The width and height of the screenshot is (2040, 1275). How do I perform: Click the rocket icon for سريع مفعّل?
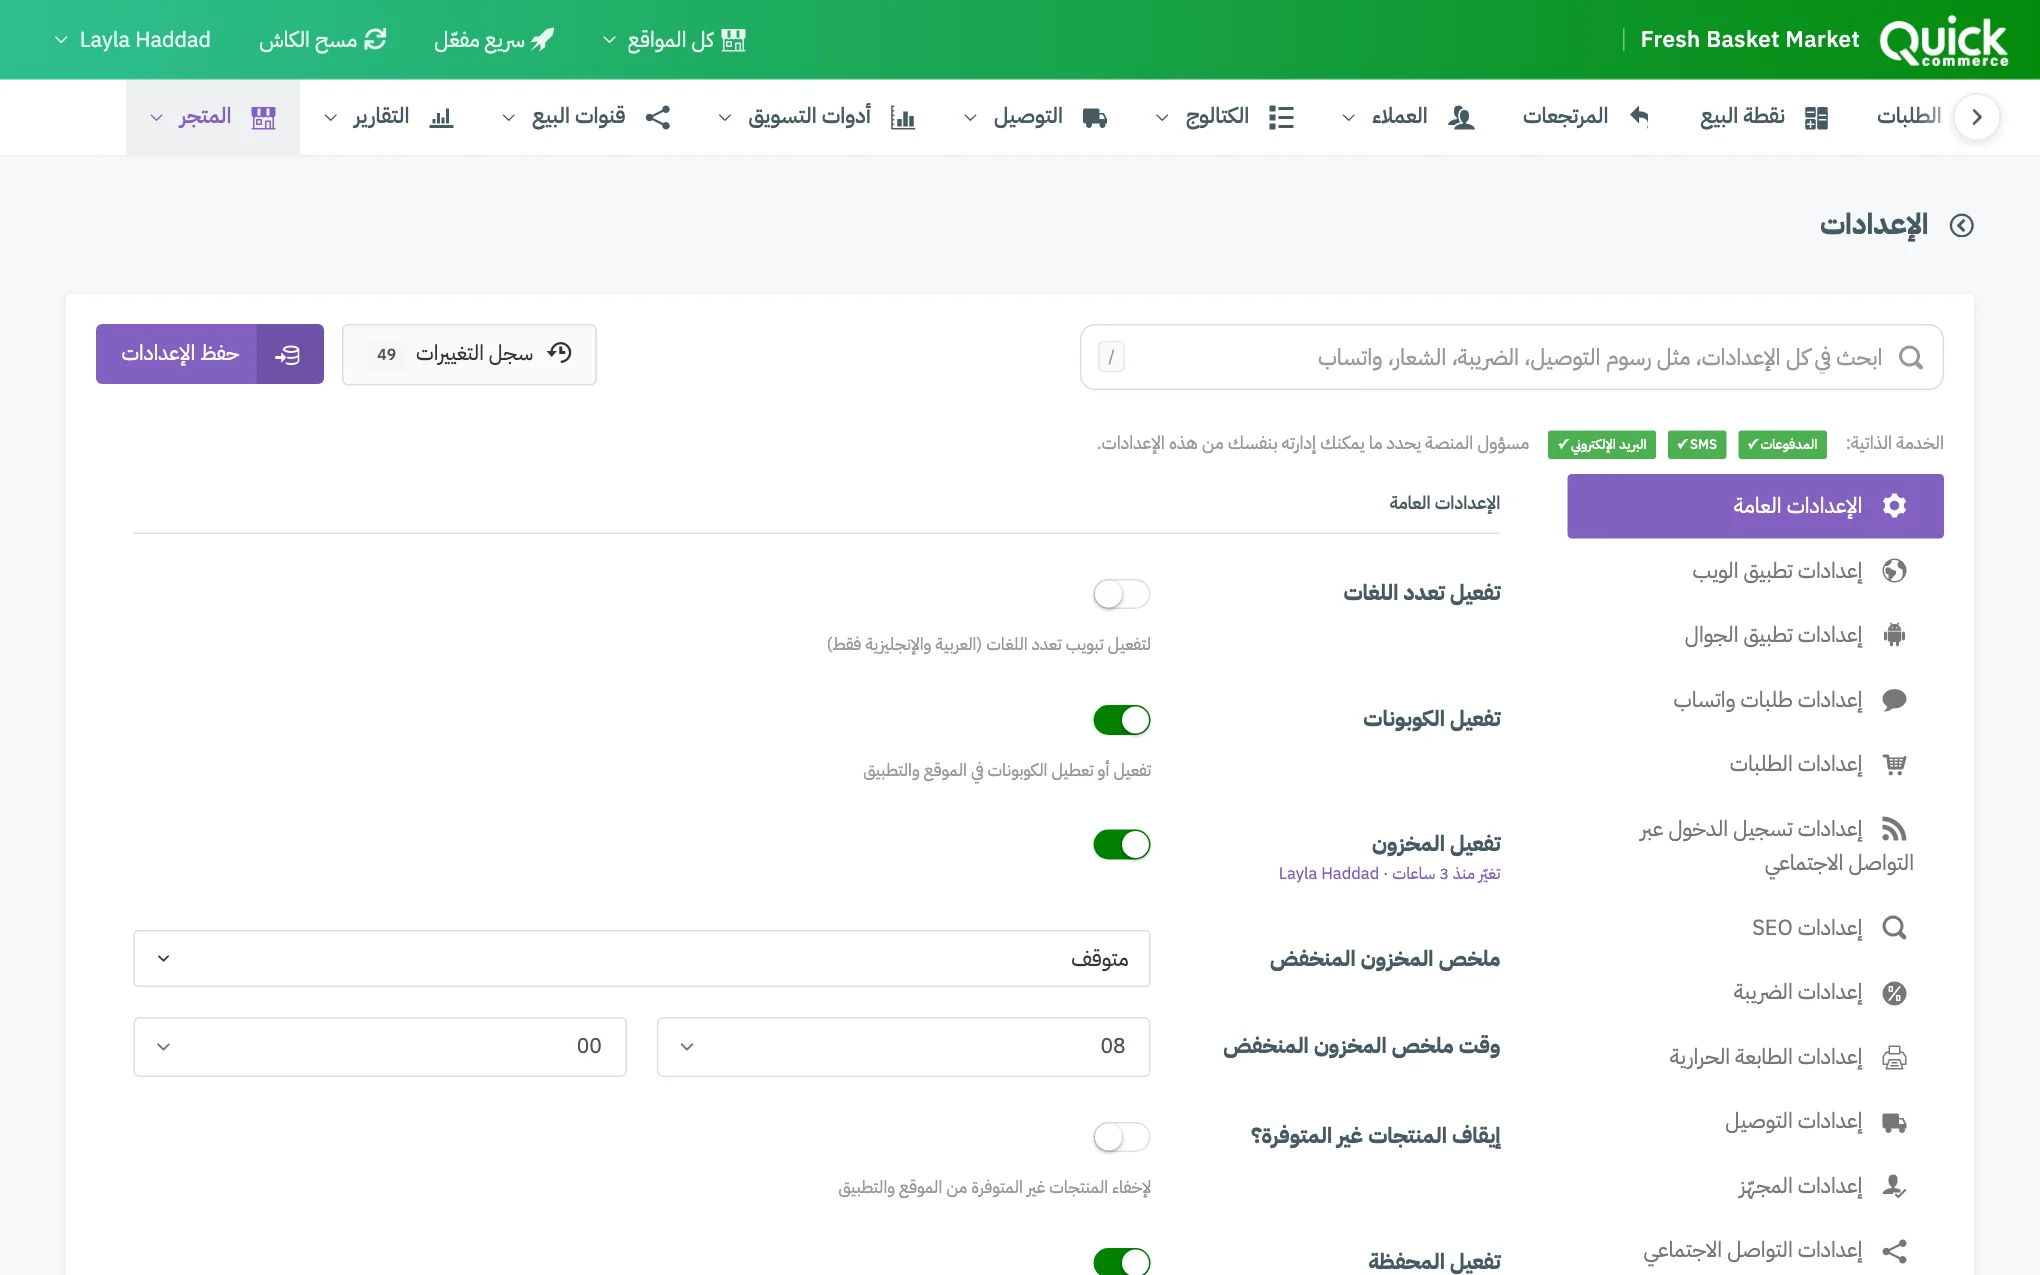(542, 40)
